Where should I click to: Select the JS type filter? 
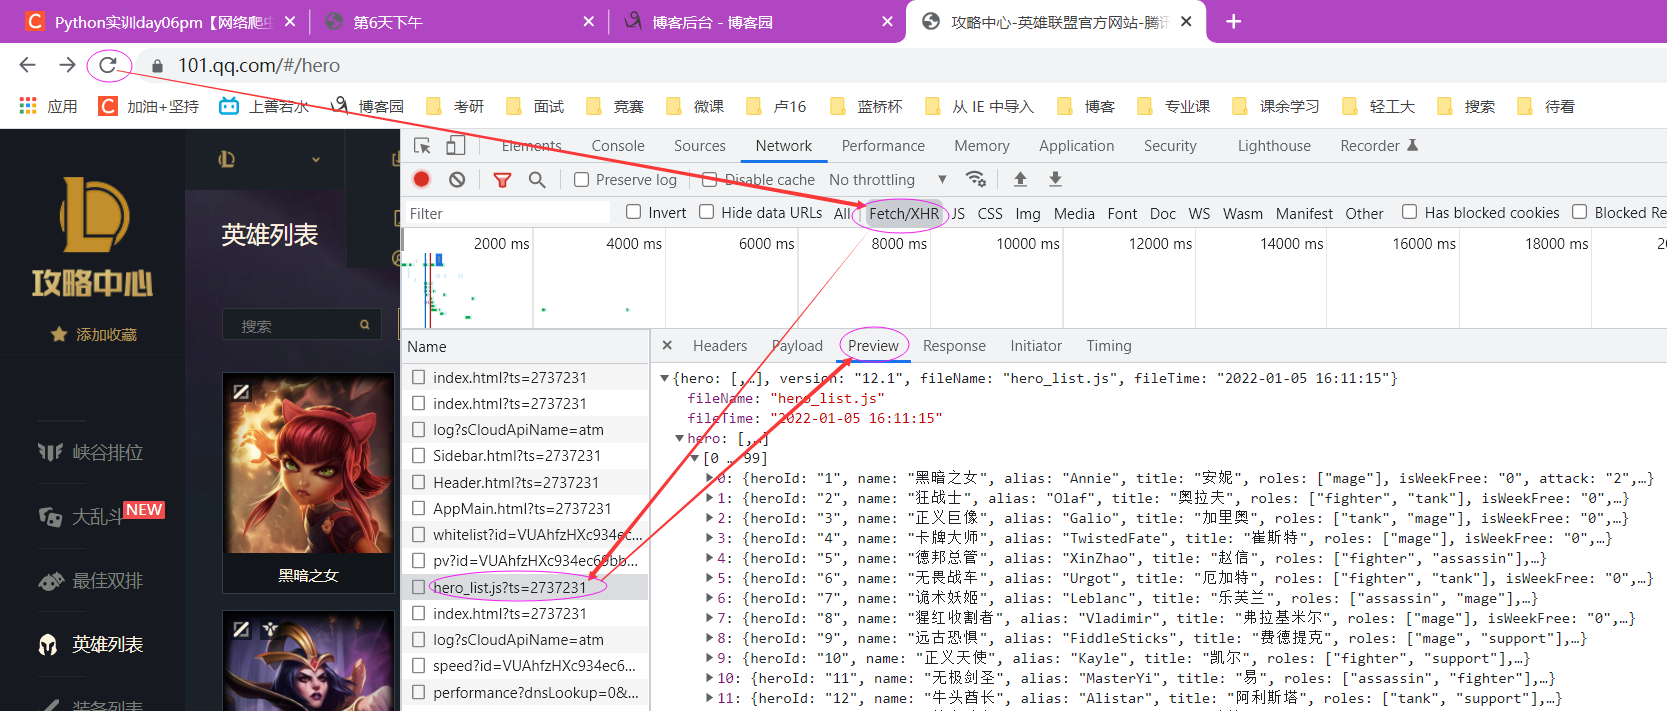point(958,213)
